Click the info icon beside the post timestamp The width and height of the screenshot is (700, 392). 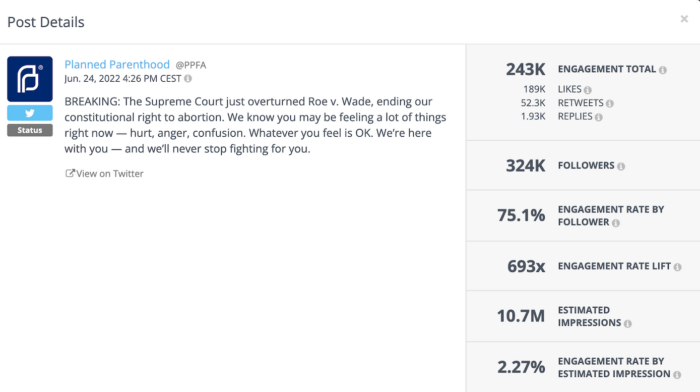click(x=188, y=79)
